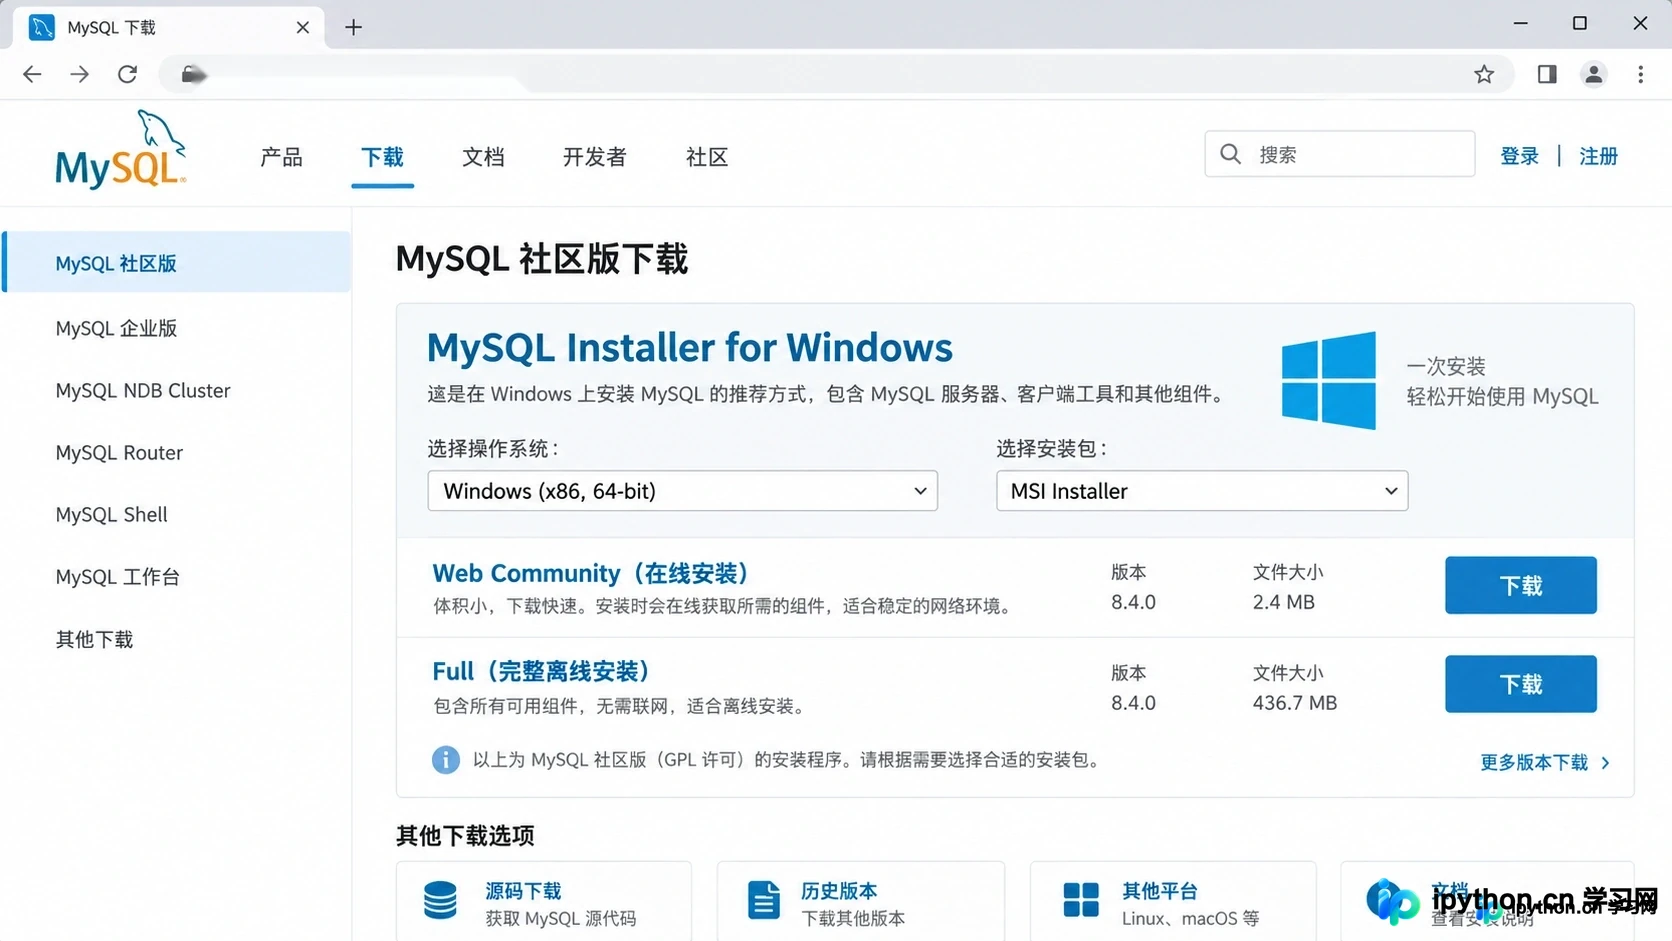Download the Full offline installer
1672x941 pixels.
(x=1521, y=684)
